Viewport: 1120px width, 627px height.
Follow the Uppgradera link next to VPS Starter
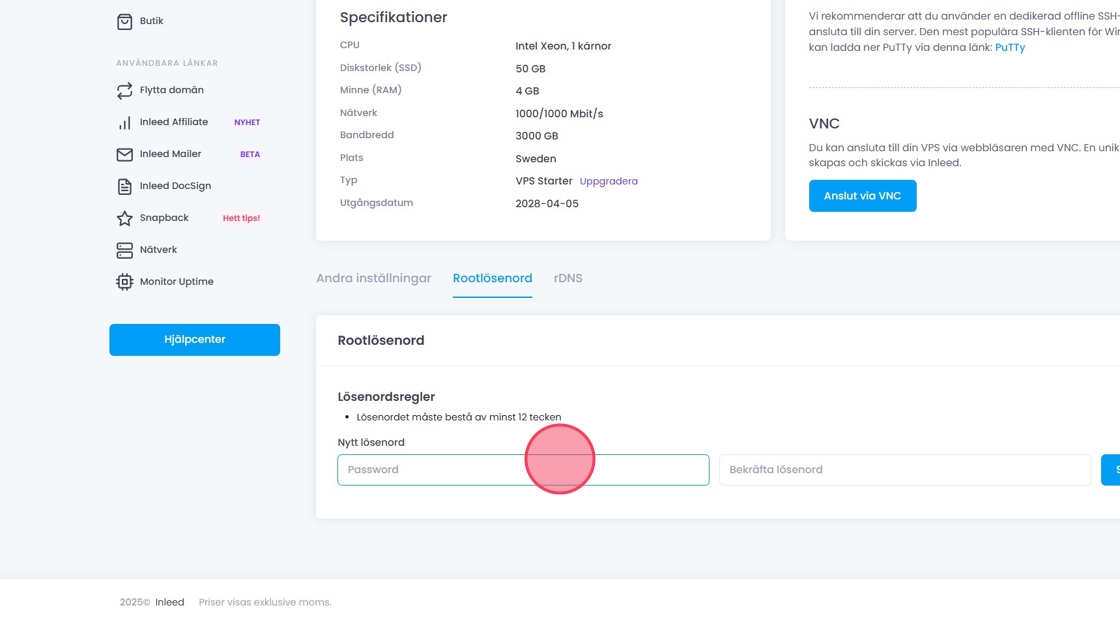(608, 181)
